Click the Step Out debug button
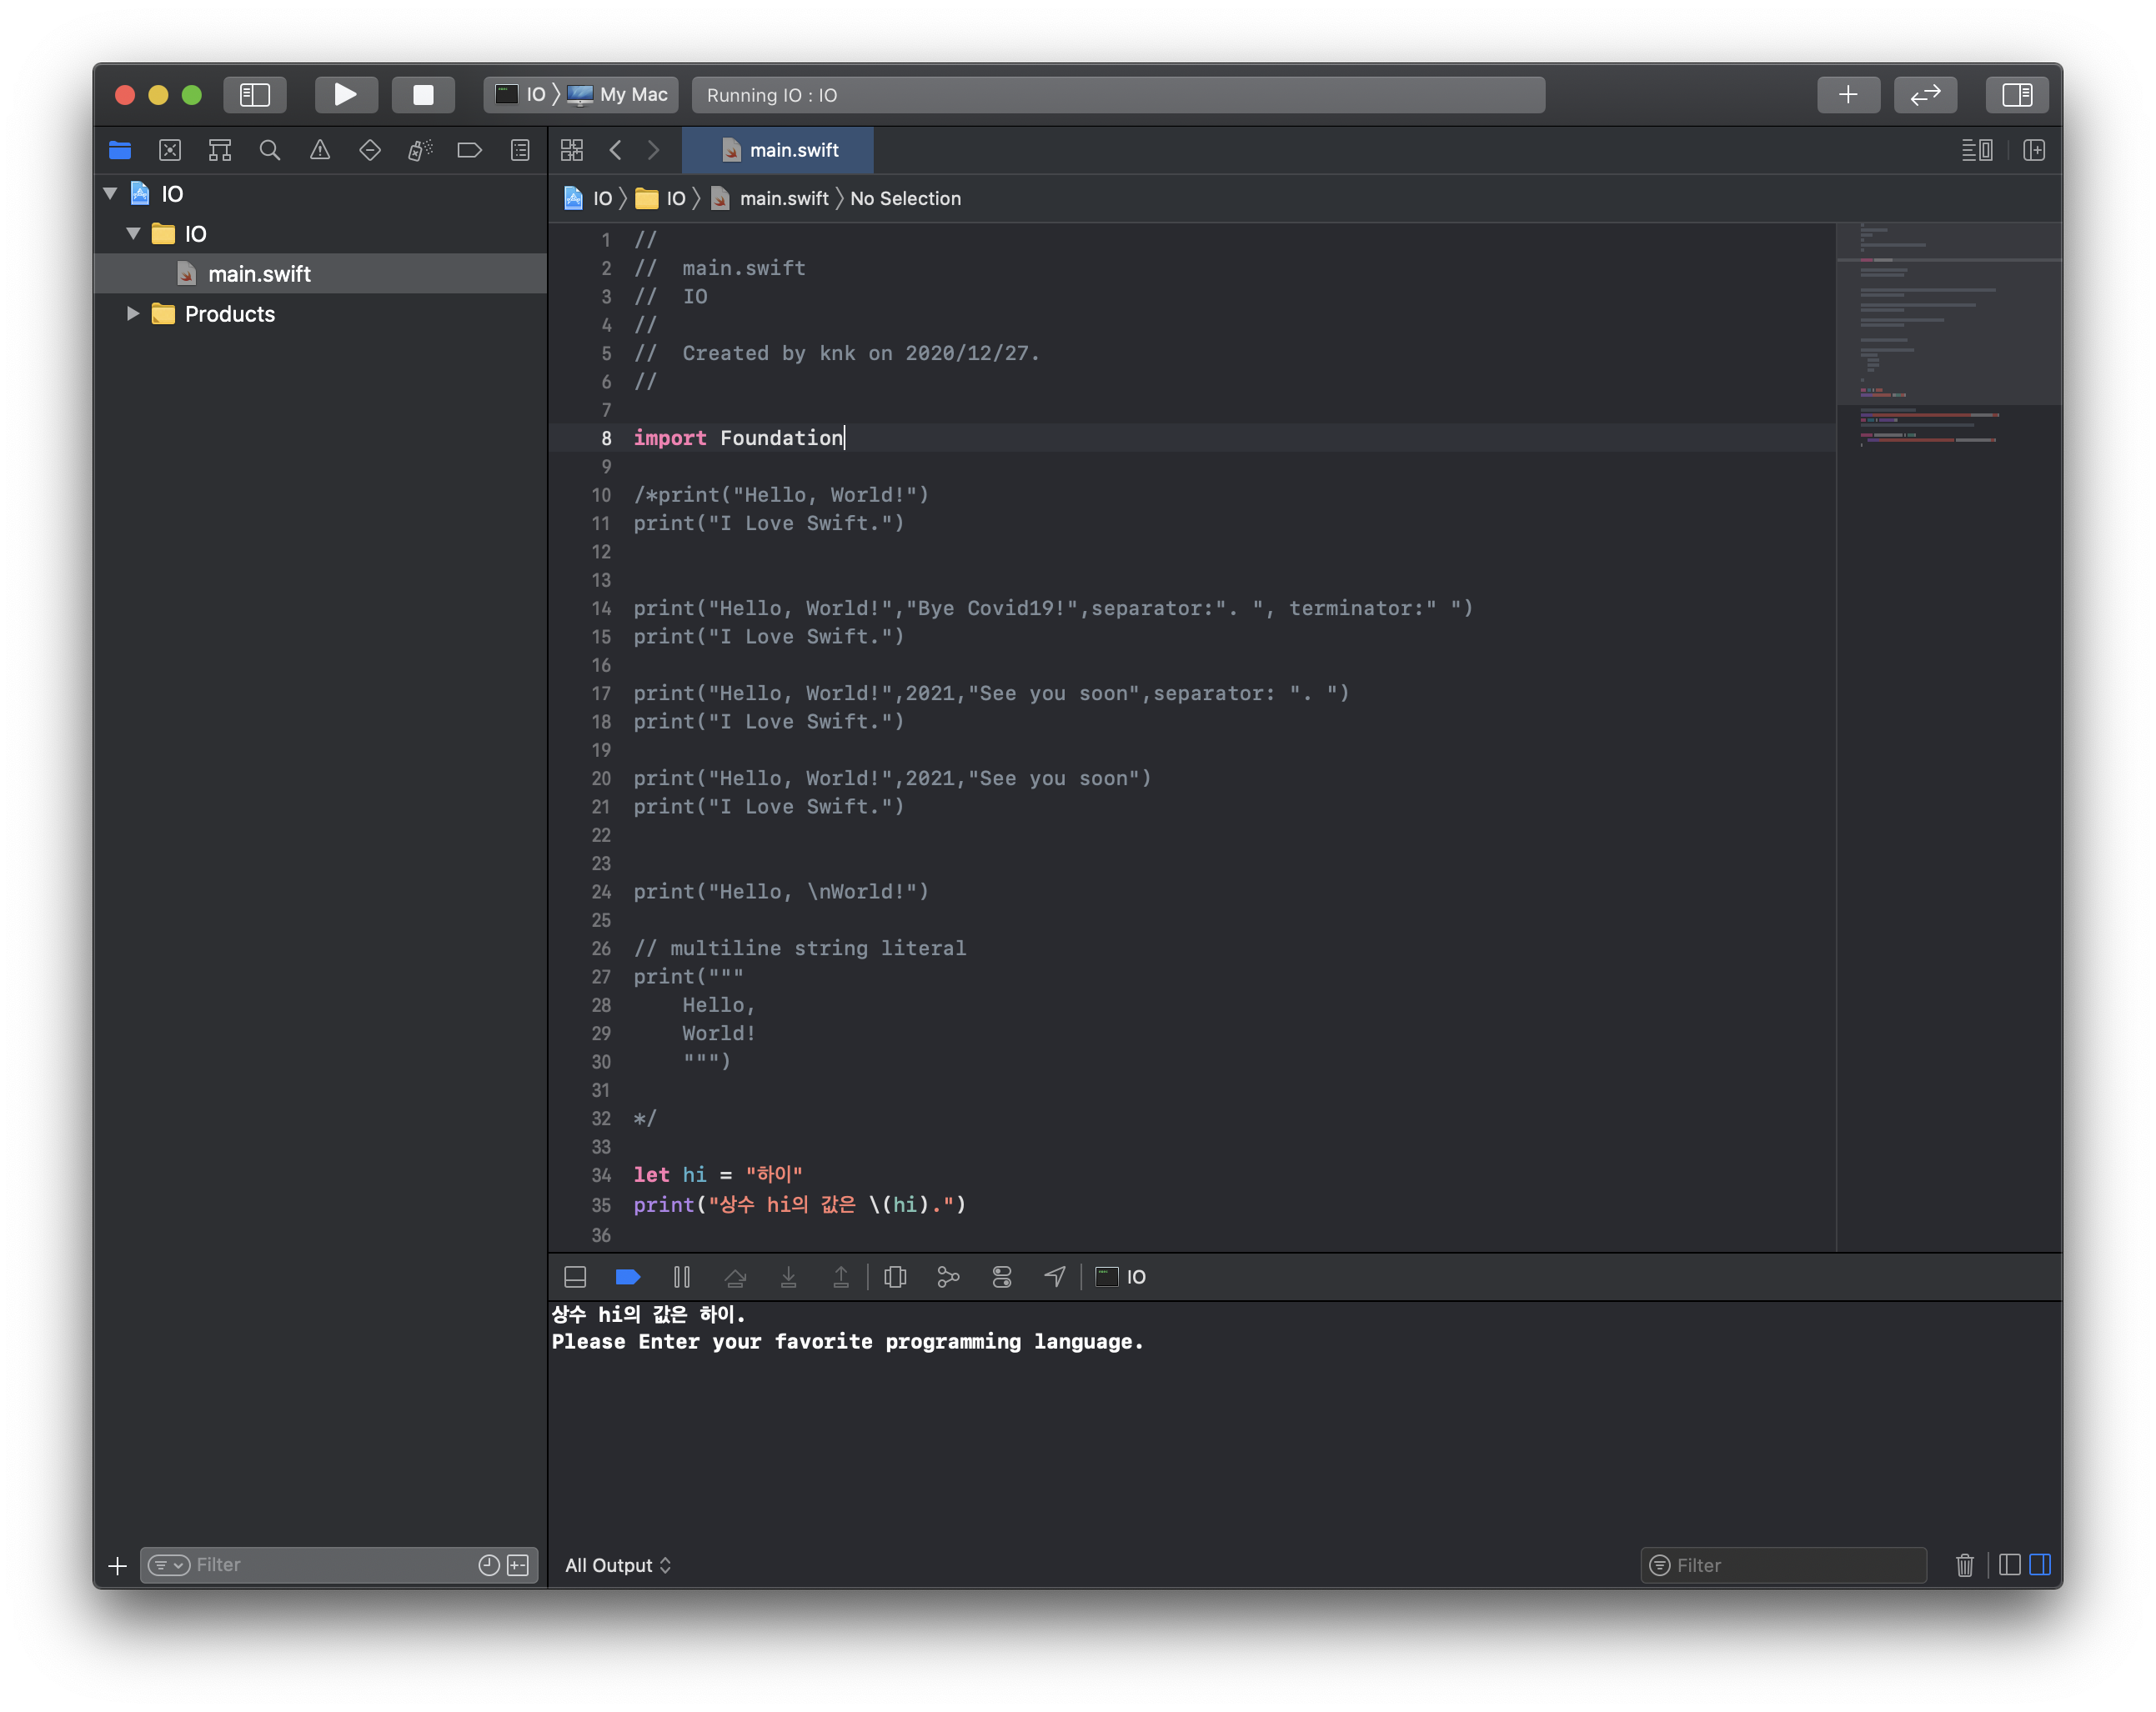2156x1712 pixels. coord(841,1277)
